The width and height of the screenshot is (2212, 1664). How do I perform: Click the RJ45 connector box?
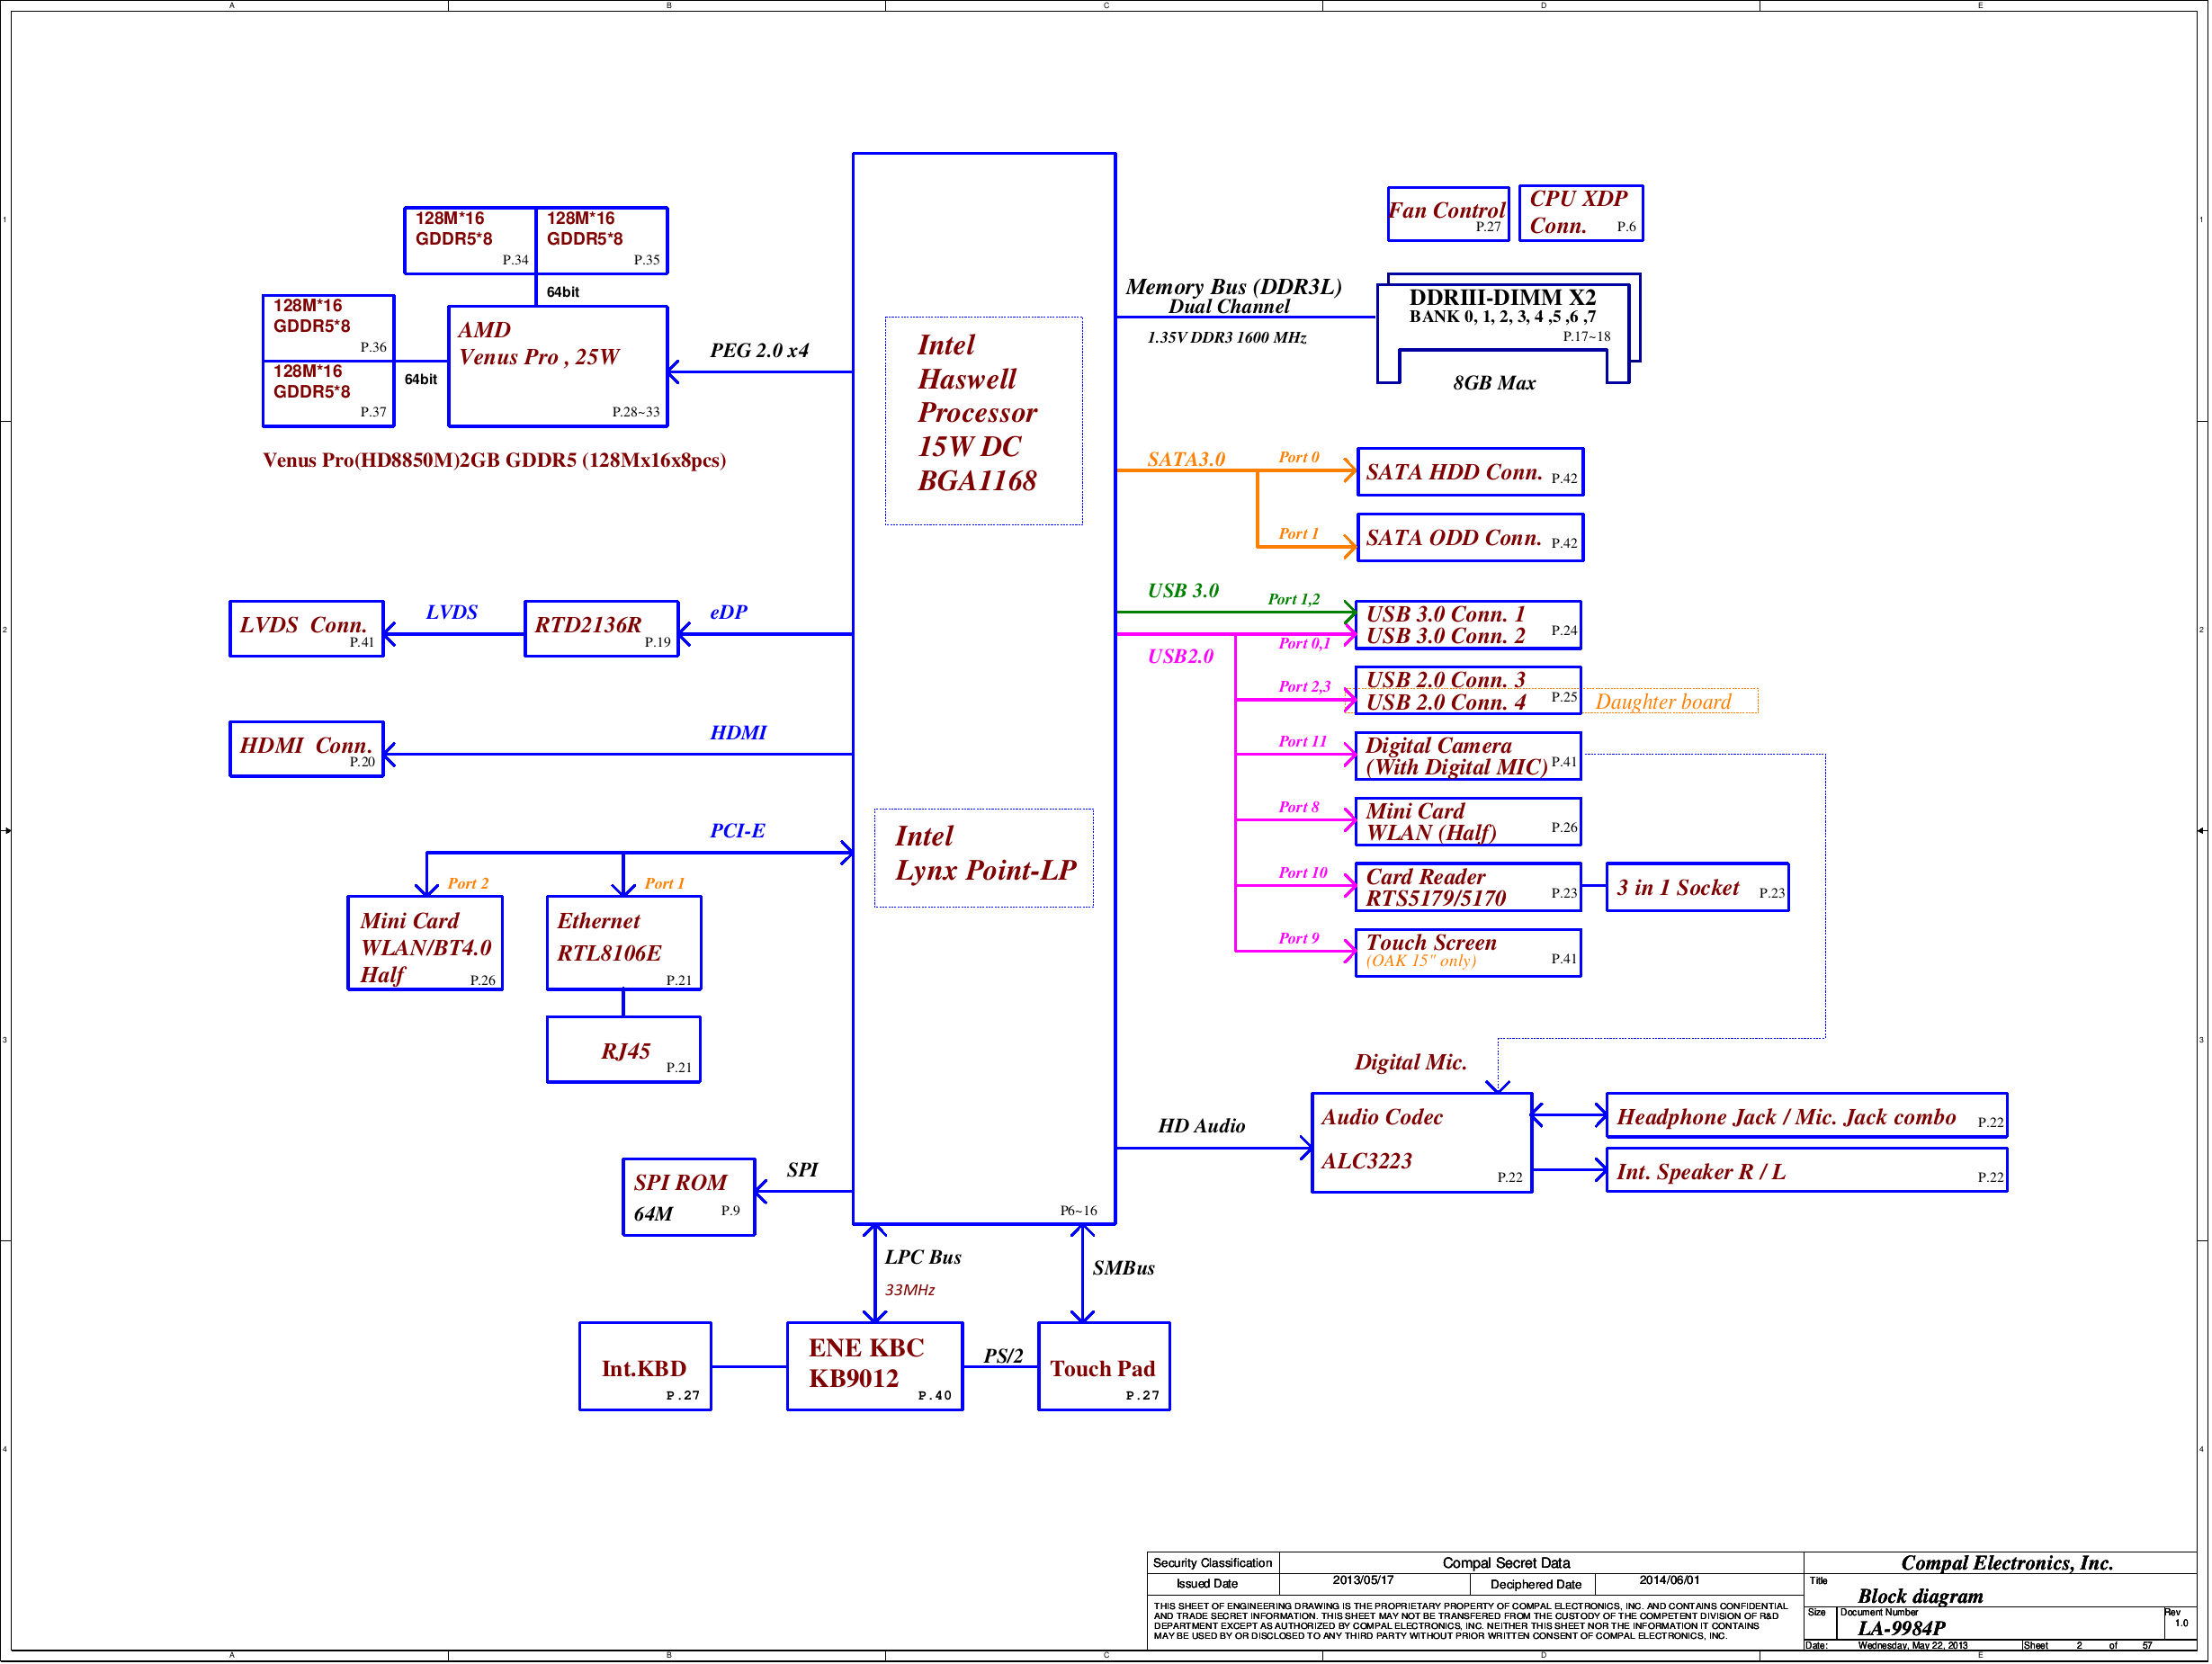click(x=624, y=1050)
